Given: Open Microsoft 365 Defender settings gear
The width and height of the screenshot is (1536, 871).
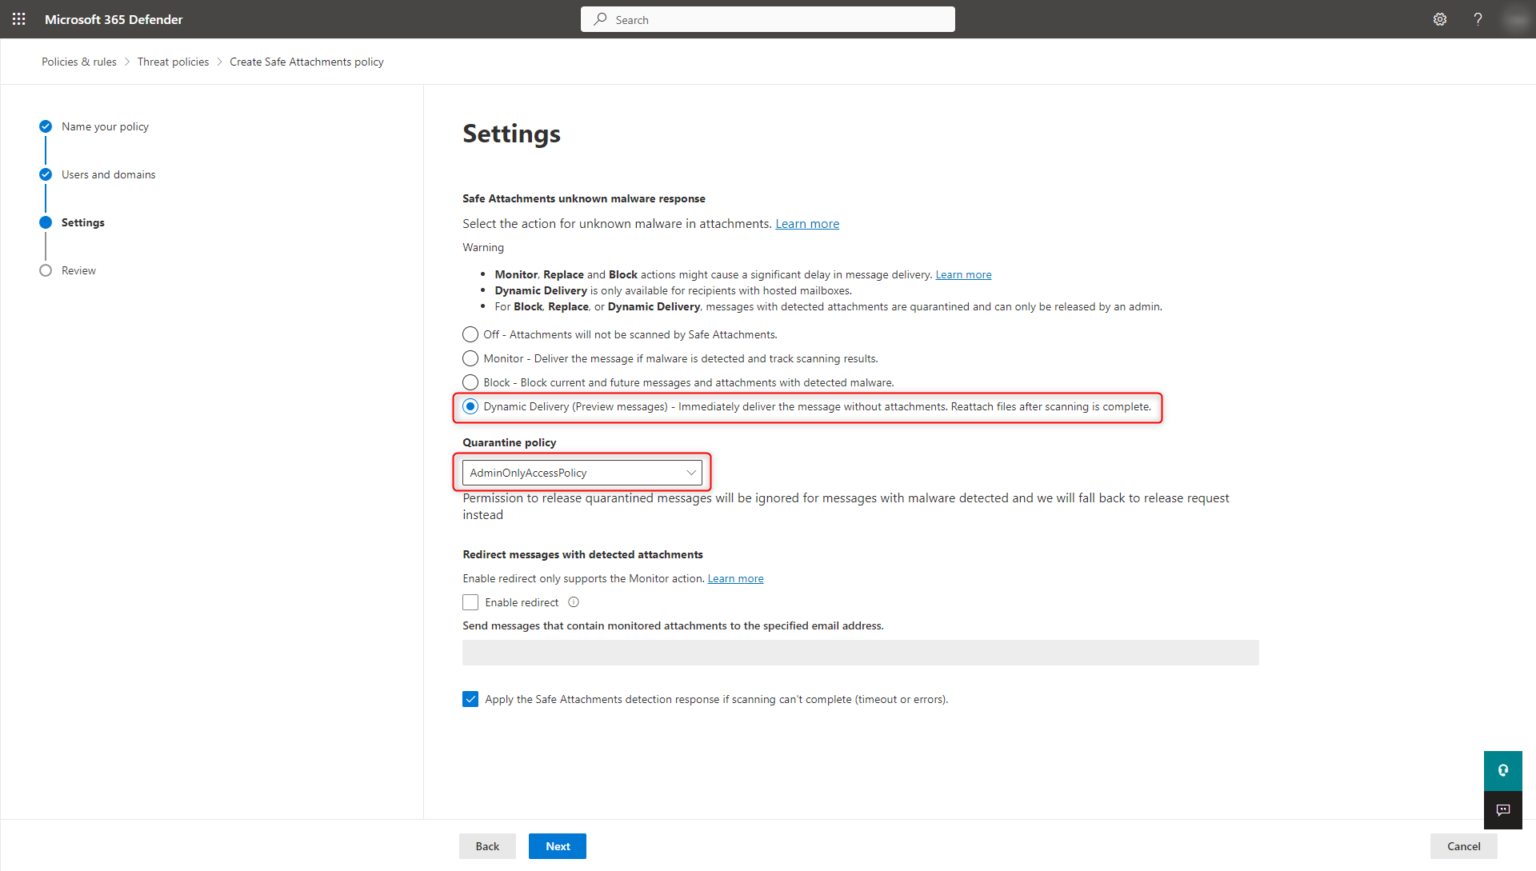Looking at the screenshot, I should point(1439,19).
